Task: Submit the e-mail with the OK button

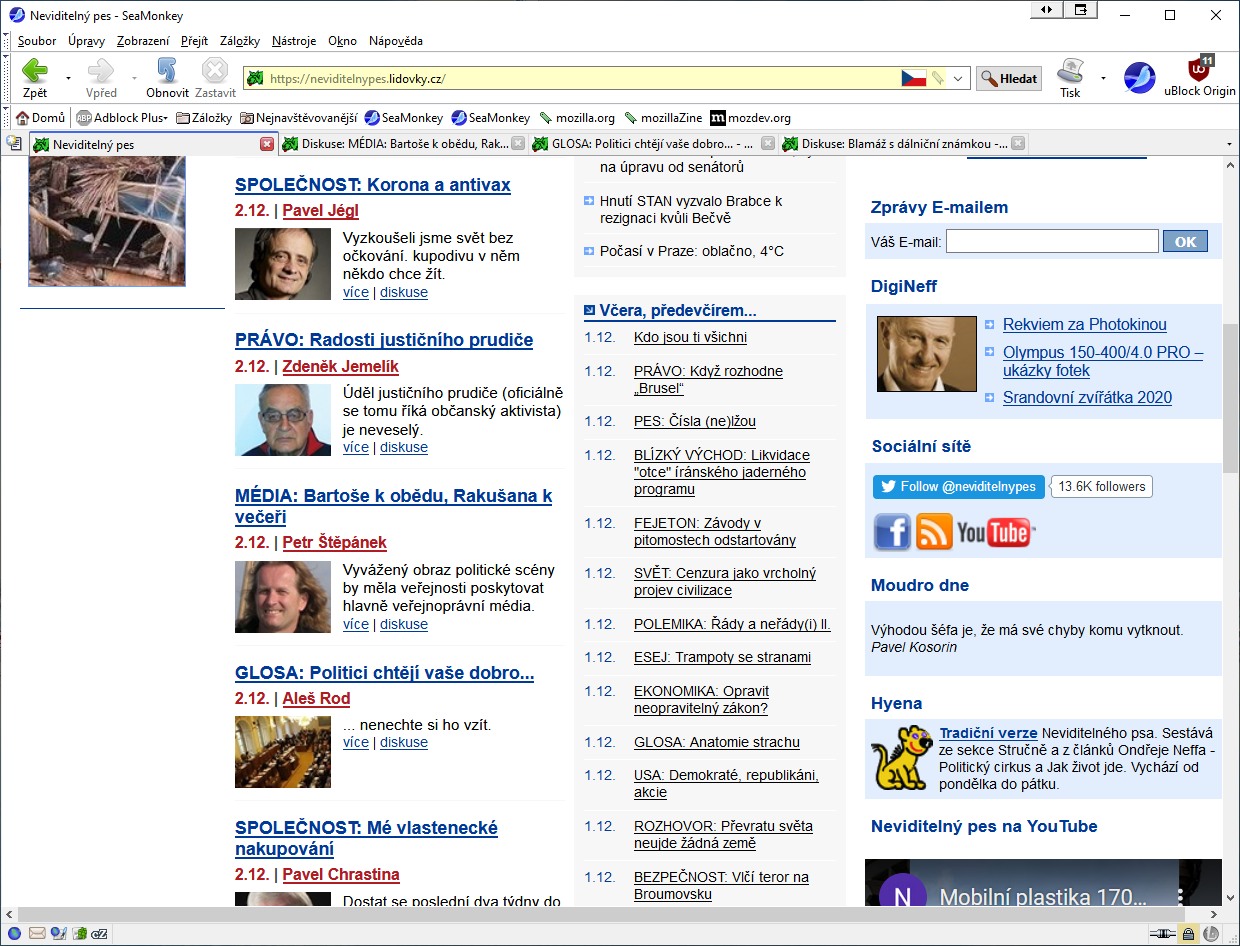Action: coord(1185,241)
